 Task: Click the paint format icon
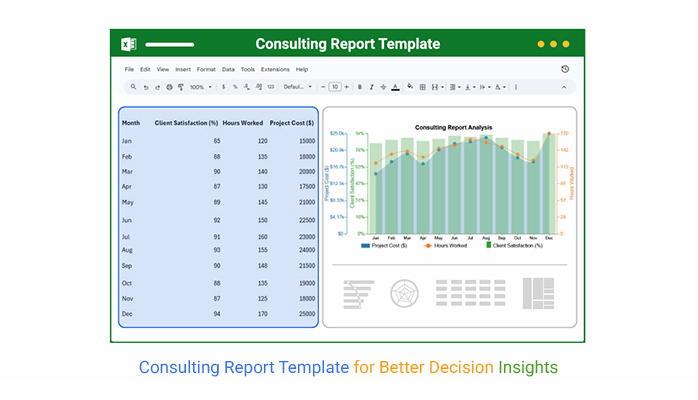pos(181,87)
